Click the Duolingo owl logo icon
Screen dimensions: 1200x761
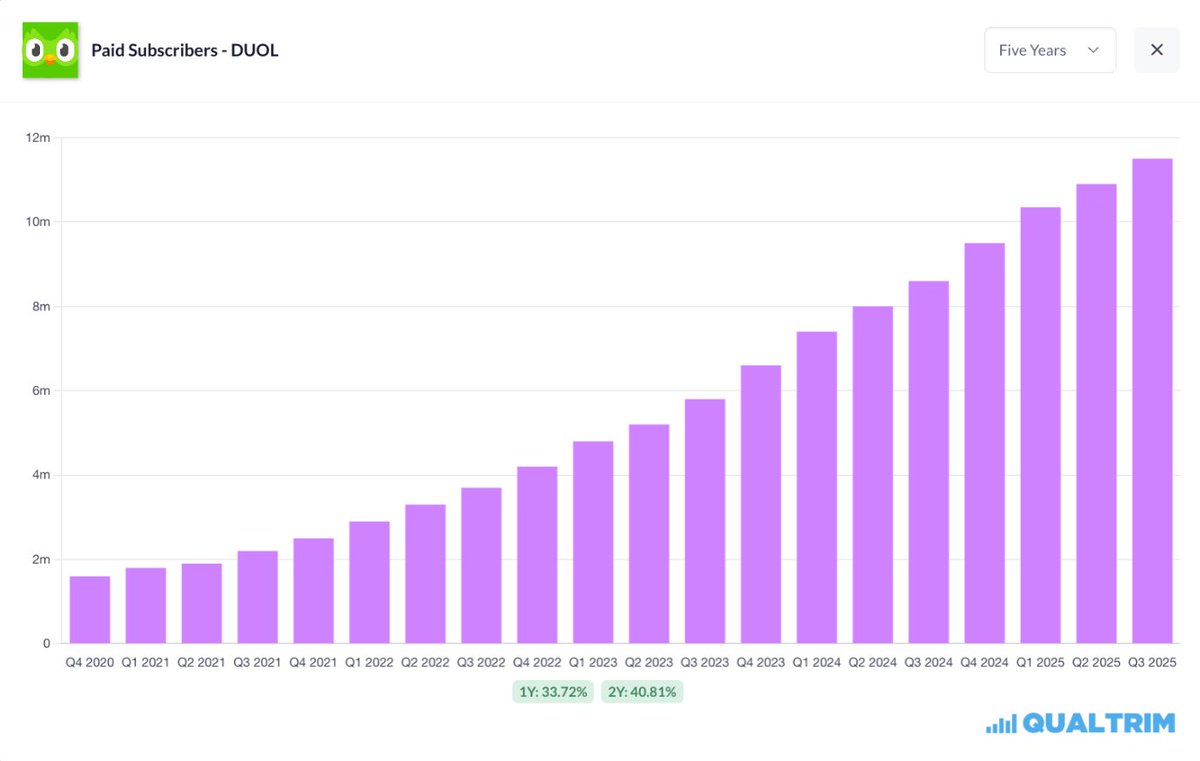point(50,50)
